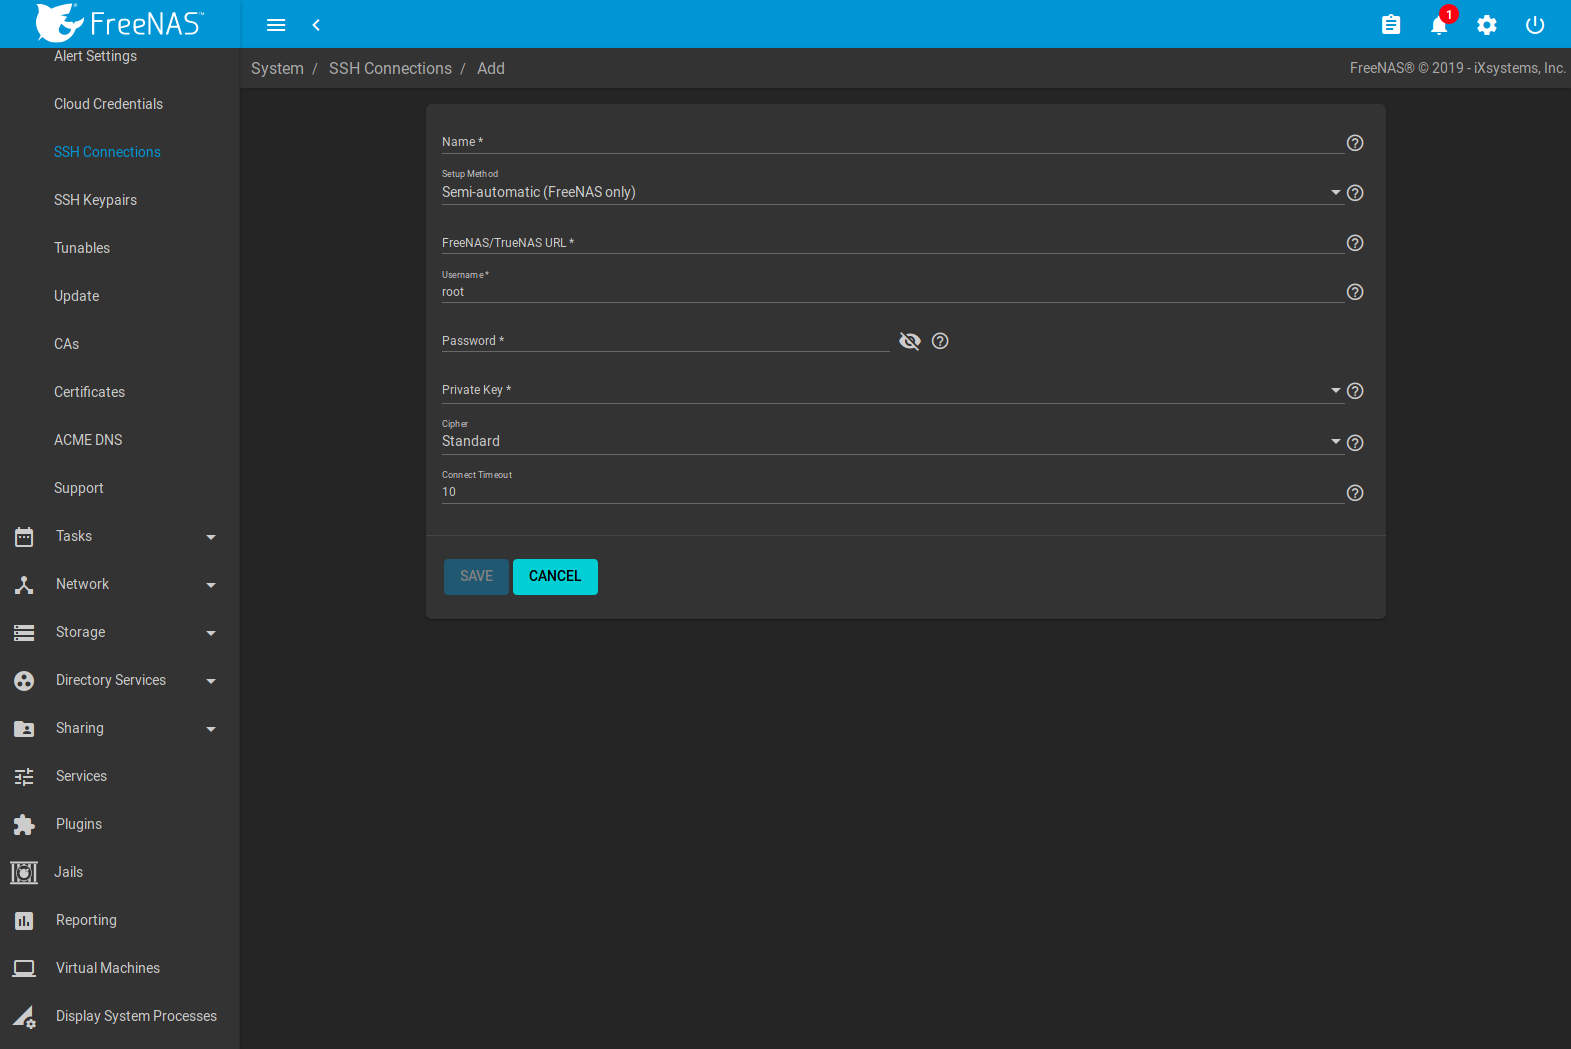The width and height of the screenshot is (1571, 1049).
Task: Click the Cancel button
Action: pos(555,577)
